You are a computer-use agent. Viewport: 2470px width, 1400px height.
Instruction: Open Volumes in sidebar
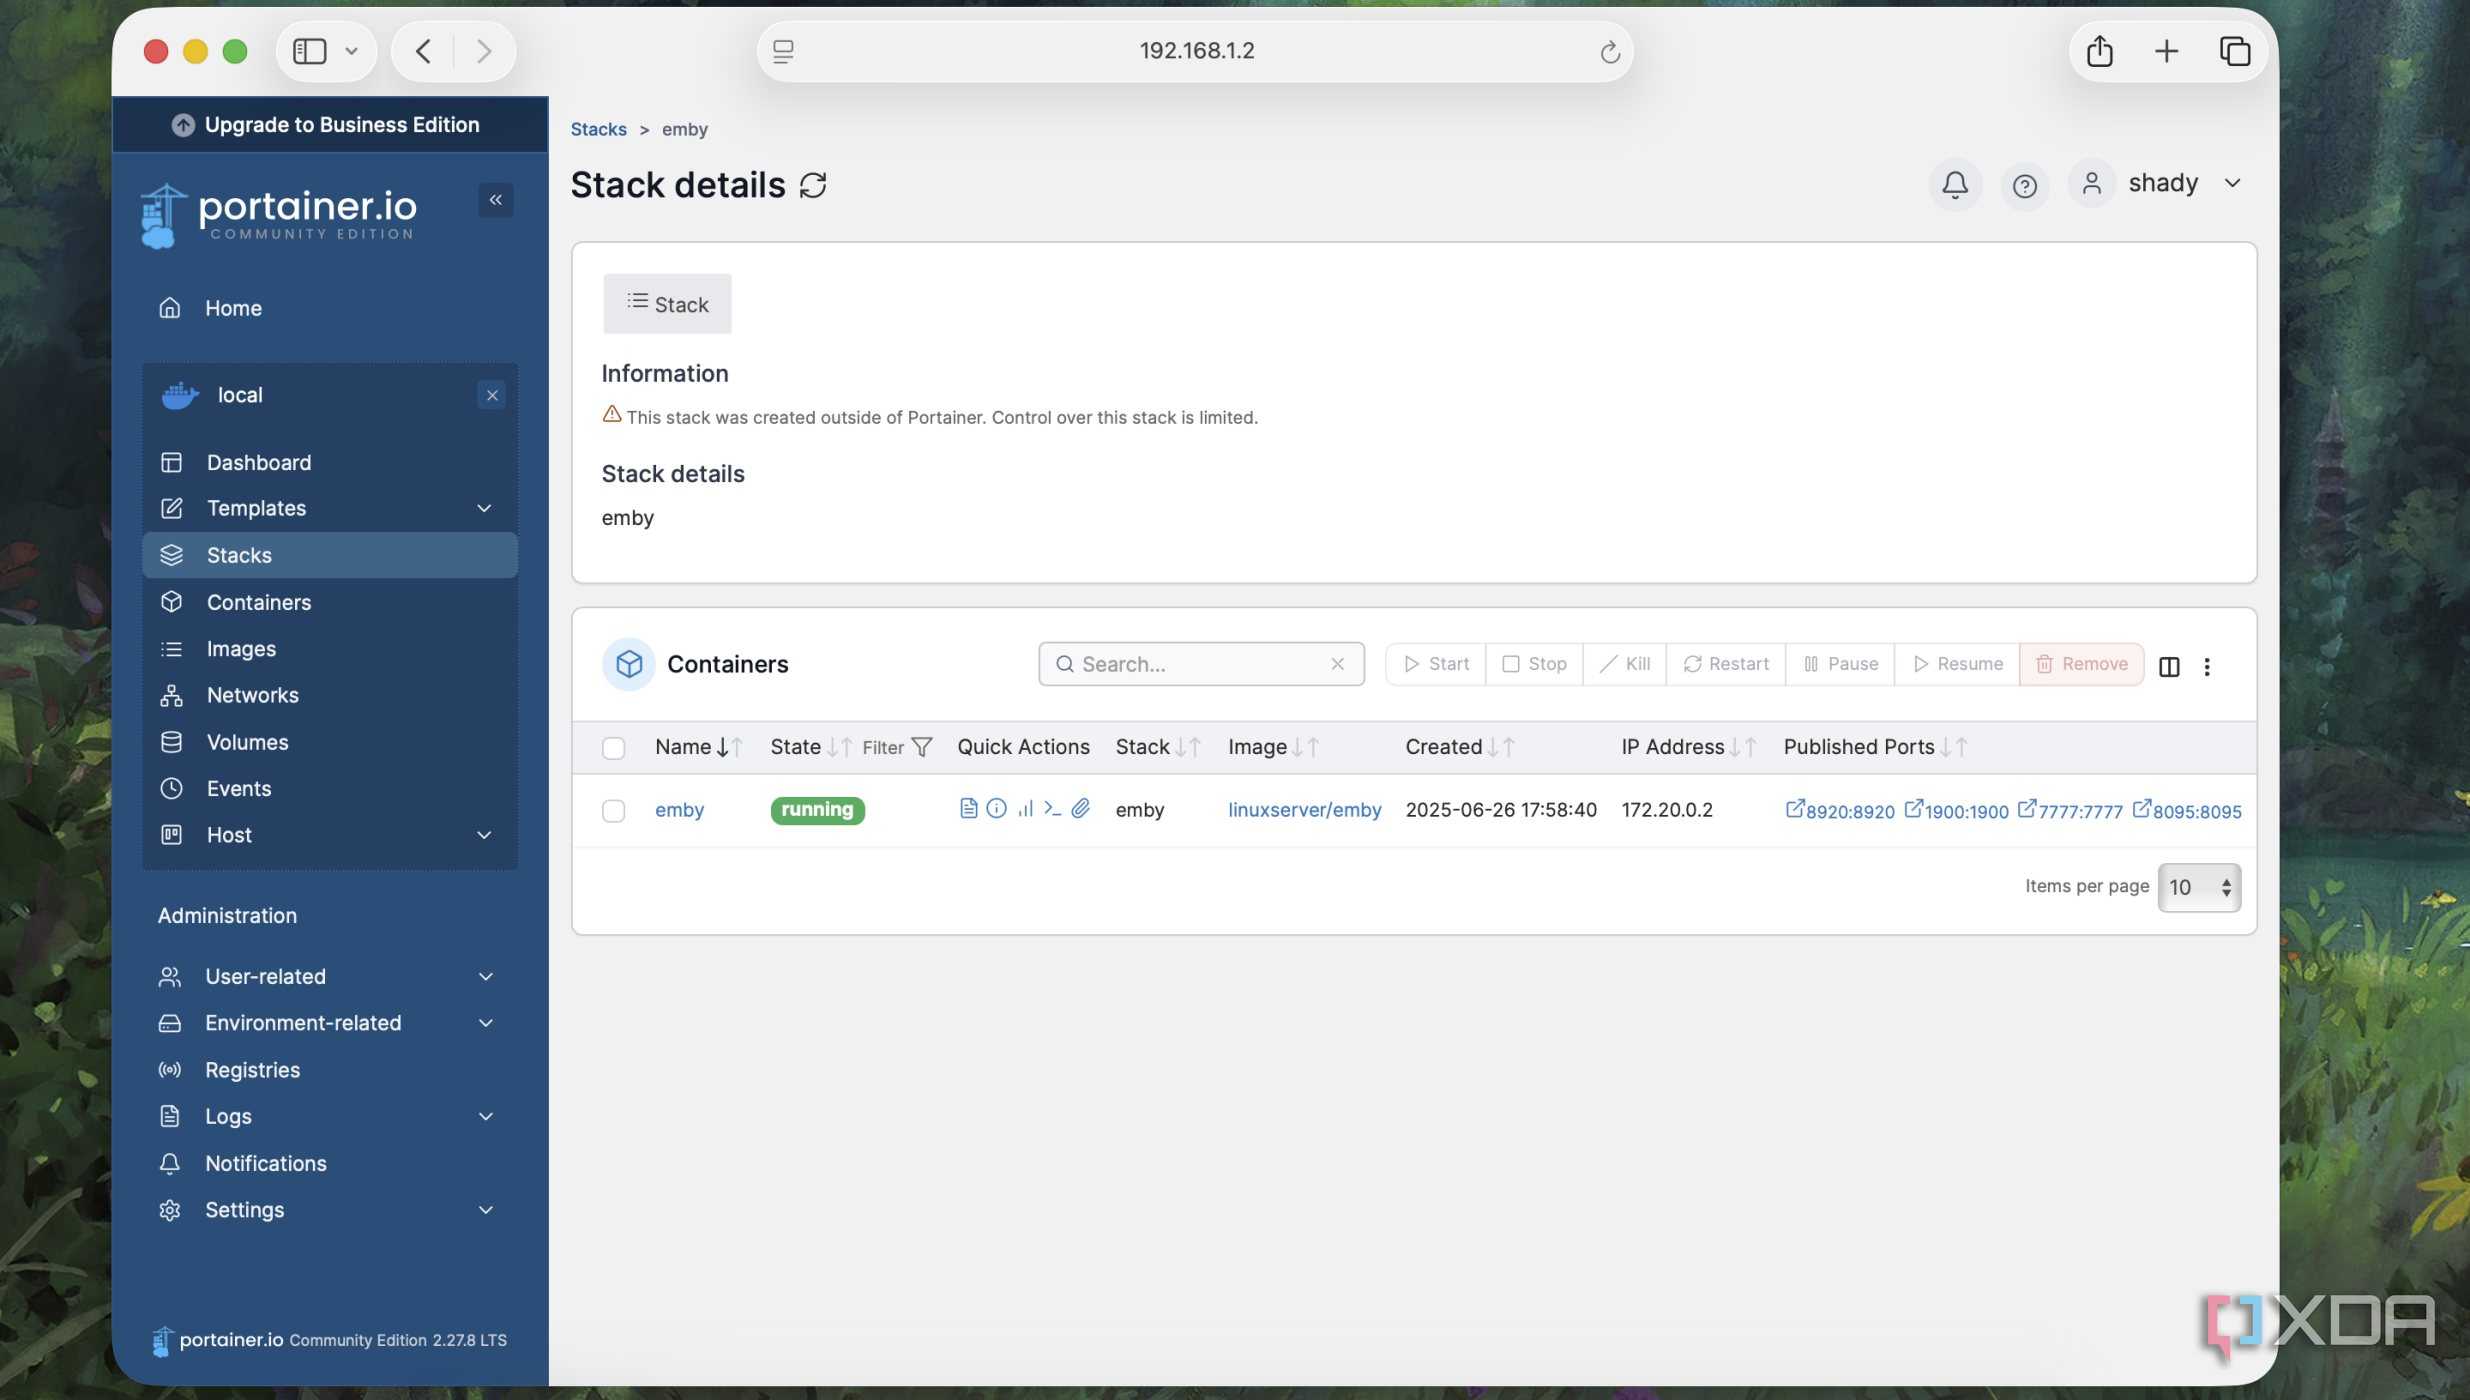[330, 742]
